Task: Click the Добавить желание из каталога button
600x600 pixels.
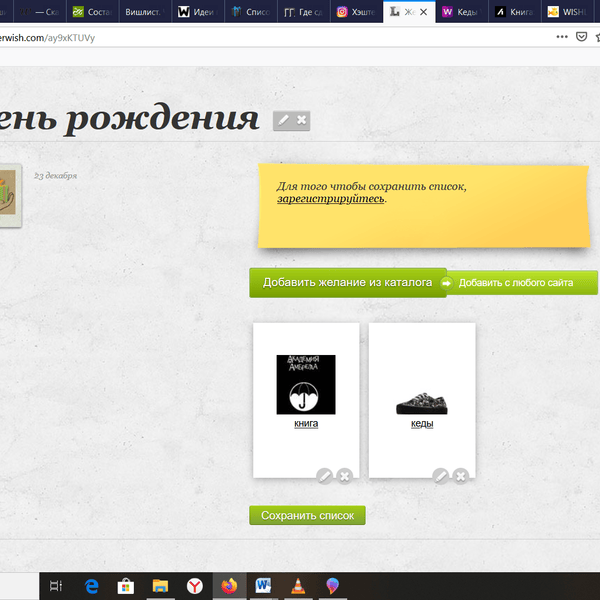Action: click(347, 283)
